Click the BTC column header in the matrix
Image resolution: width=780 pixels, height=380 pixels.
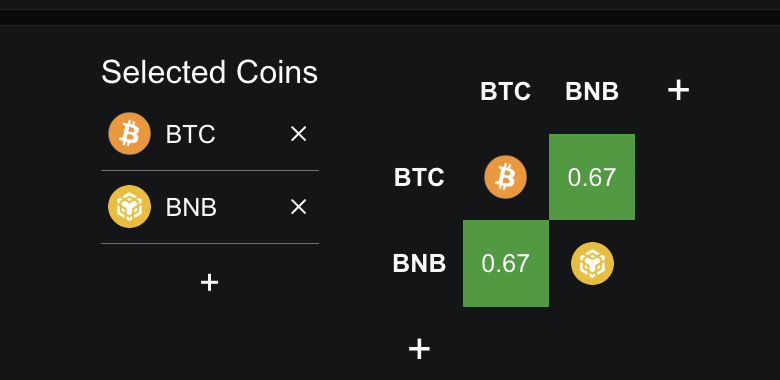[505, 92]
